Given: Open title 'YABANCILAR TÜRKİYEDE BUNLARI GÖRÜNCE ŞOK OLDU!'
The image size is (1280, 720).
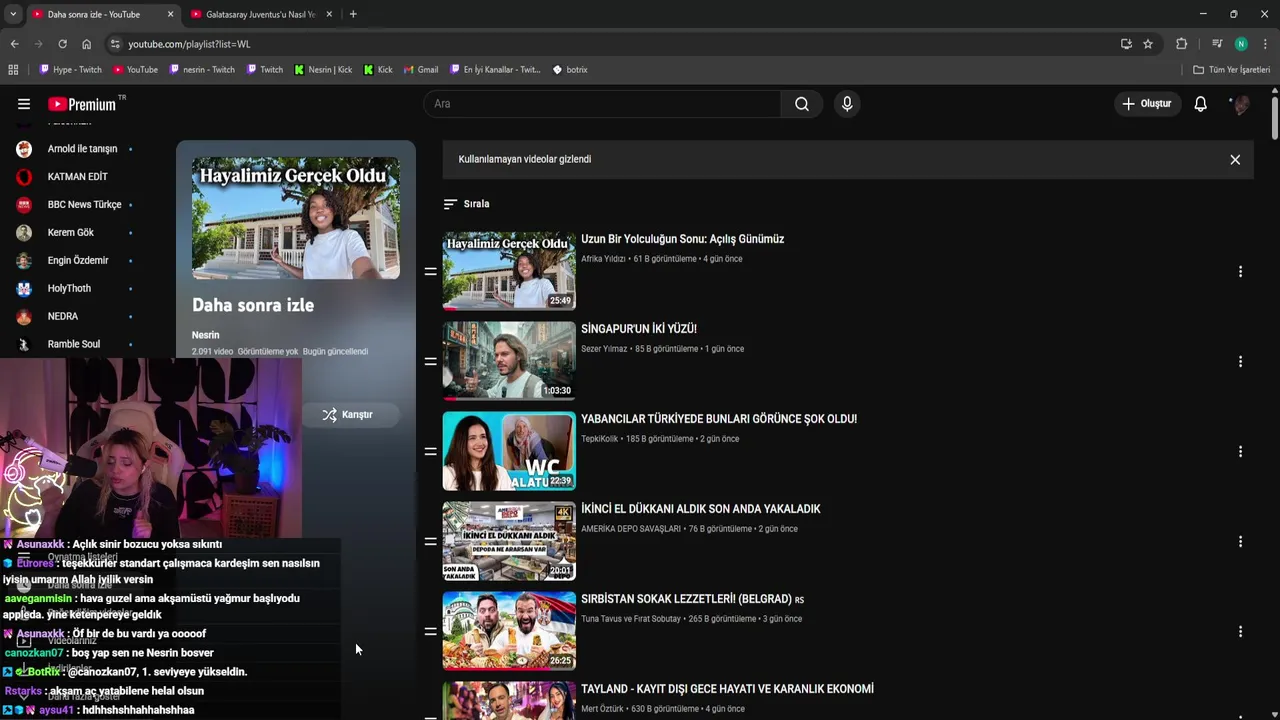Looking at the screenshot, I should tap(719, 419).
